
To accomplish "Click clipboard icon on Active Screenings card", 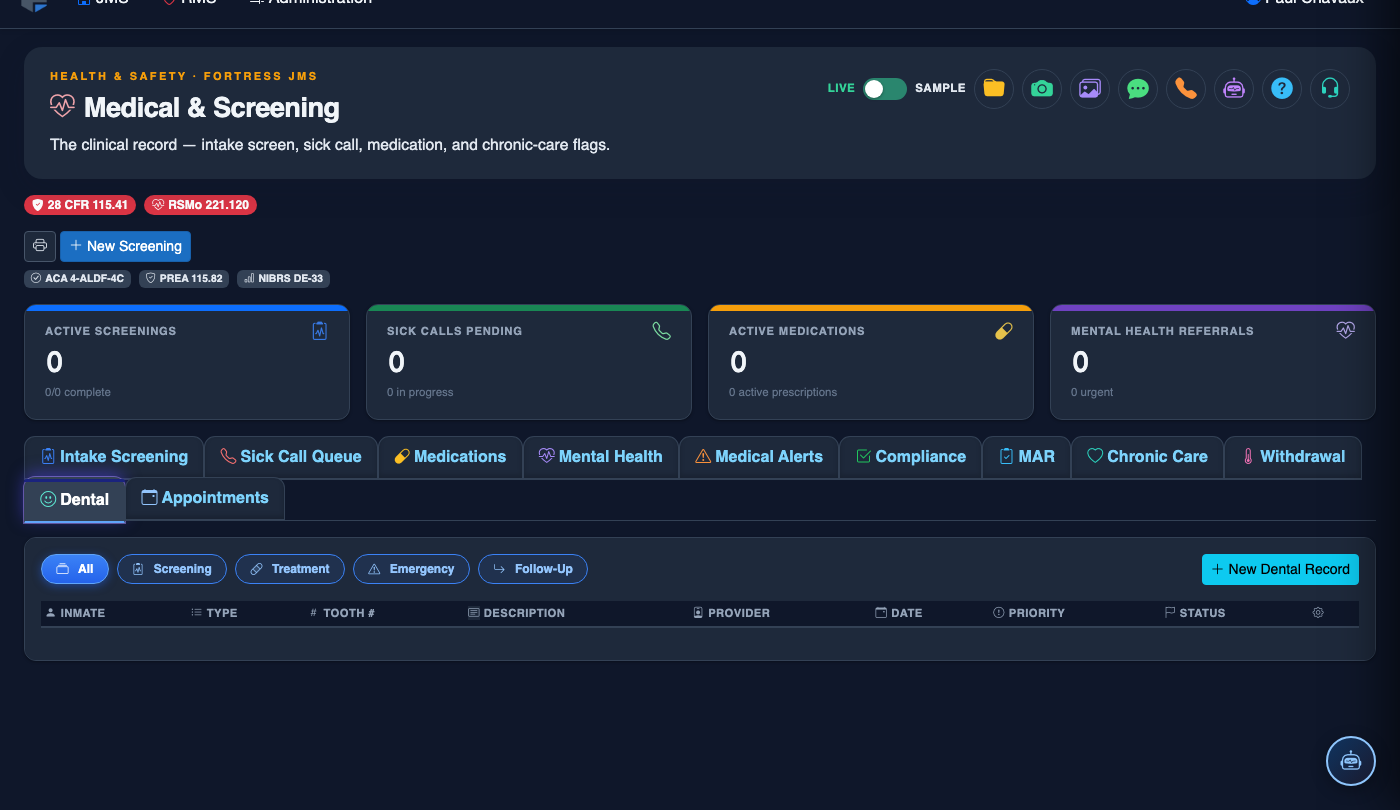I will coord(320,331).
